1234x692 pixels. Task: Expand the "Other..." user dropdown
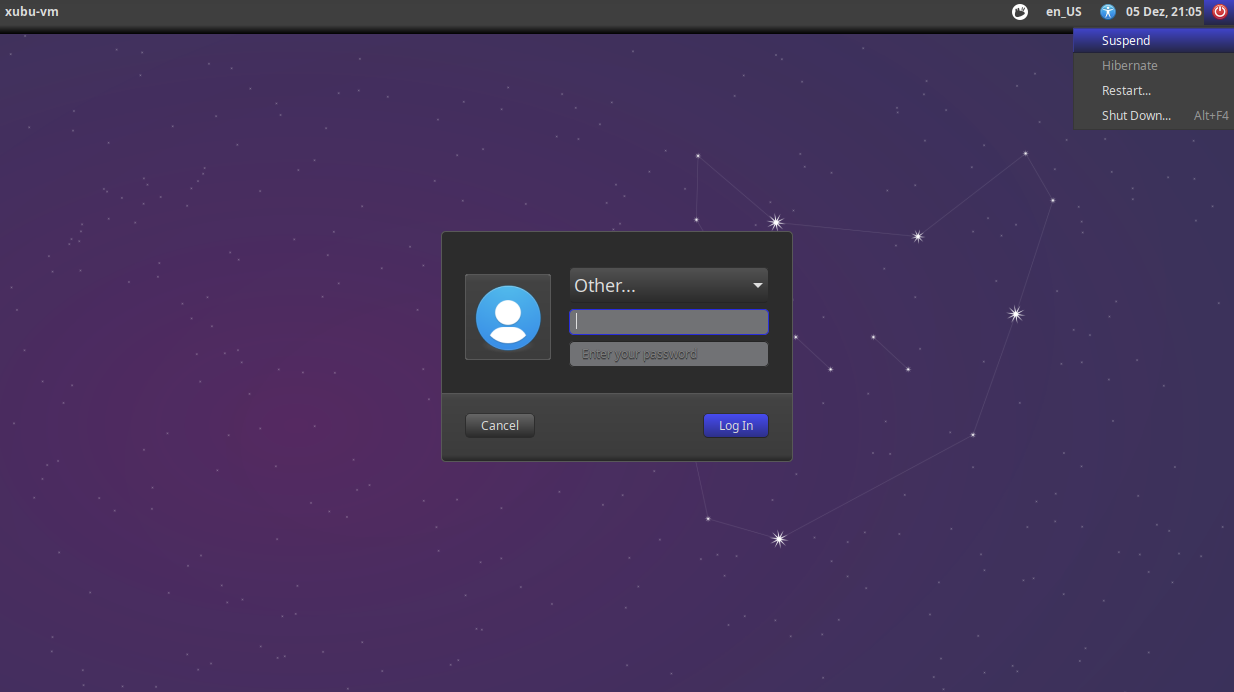click(x=669, y=285)
